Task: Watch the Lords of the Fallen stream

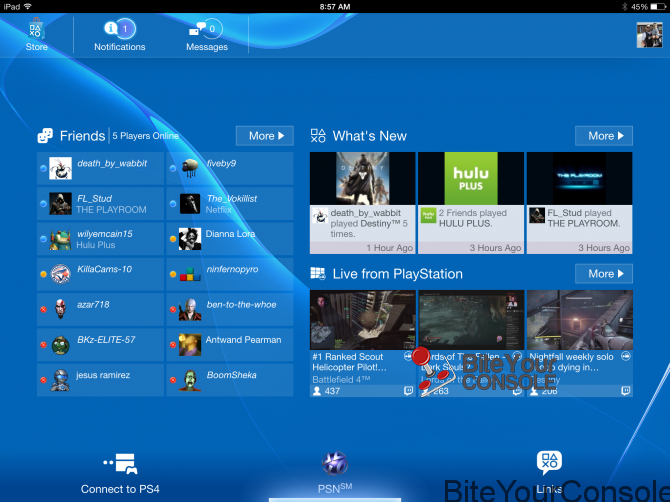Action: 471,320
